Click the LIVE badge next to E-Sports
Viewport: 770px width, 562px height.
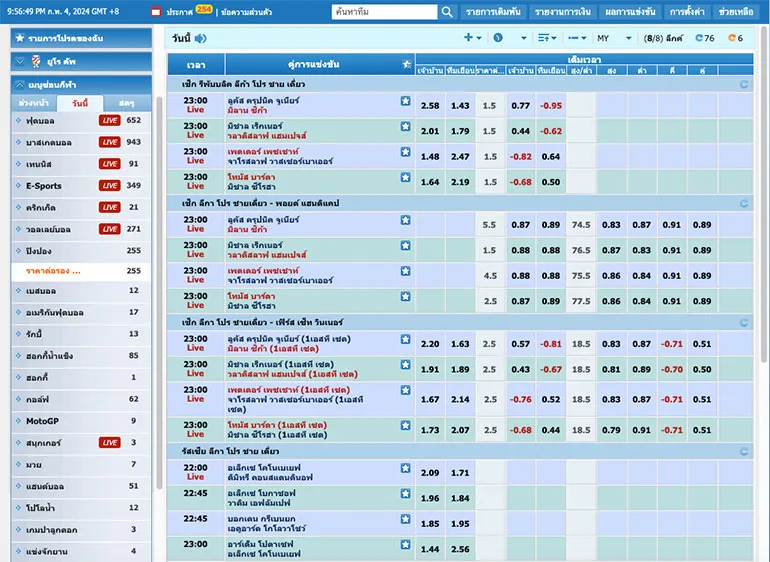click(110, 186)
